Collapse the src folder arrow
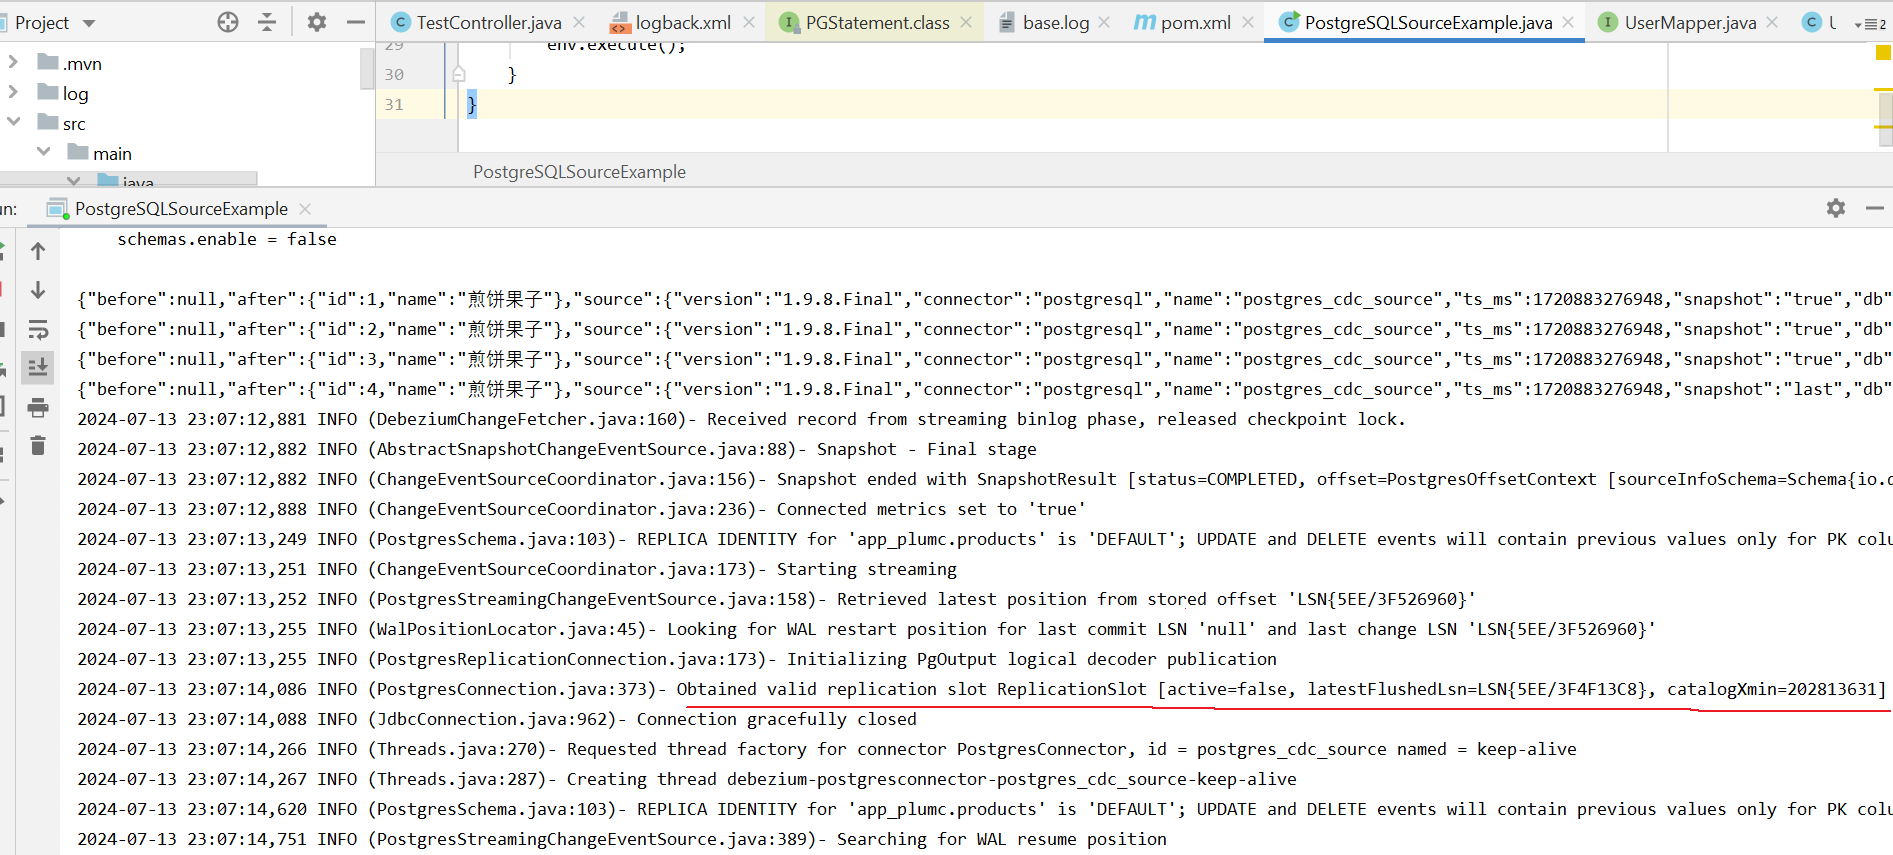Image resolution: width=1893 pixels, height=855 pixels. coord(13,122)
